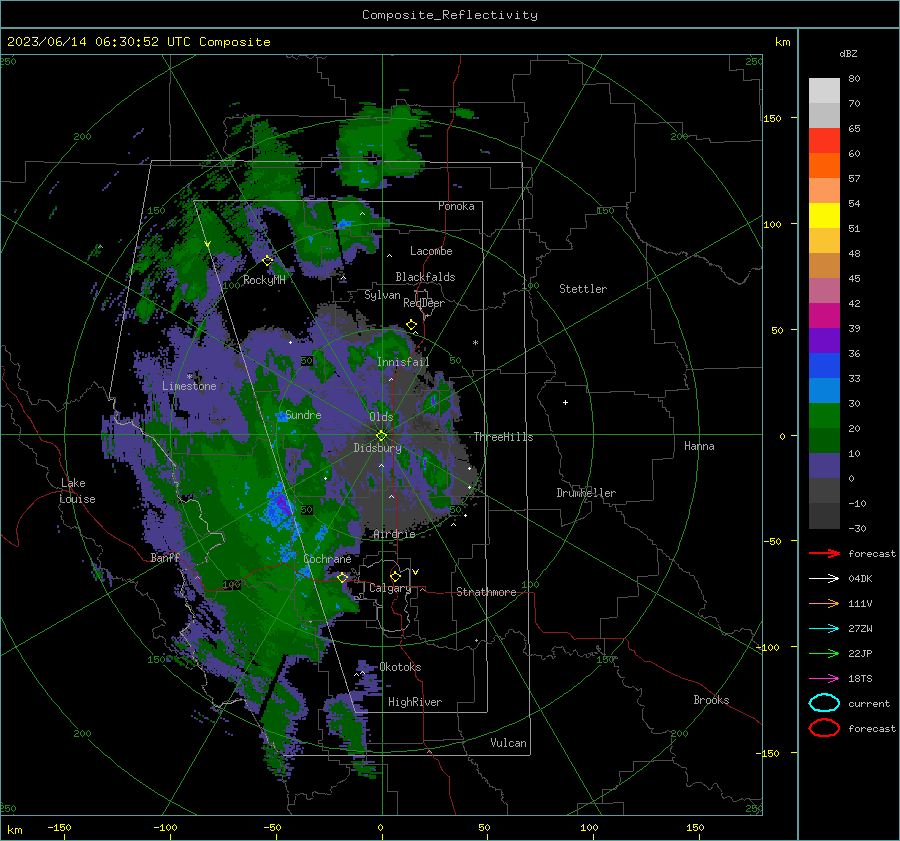
Task: Click the Banff label
Action: pyautogui.click(x=165, y=557)
